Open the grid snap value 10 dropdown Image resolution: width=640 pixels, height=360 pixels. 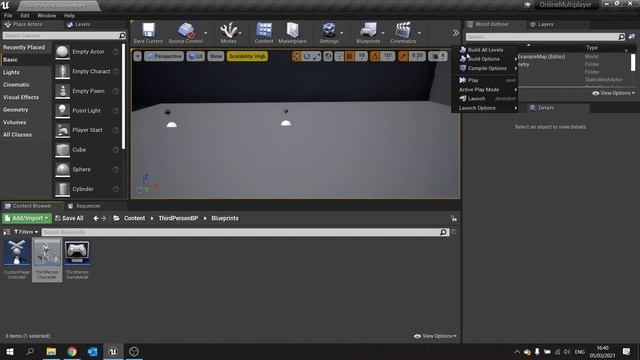[x=361, y=56]
